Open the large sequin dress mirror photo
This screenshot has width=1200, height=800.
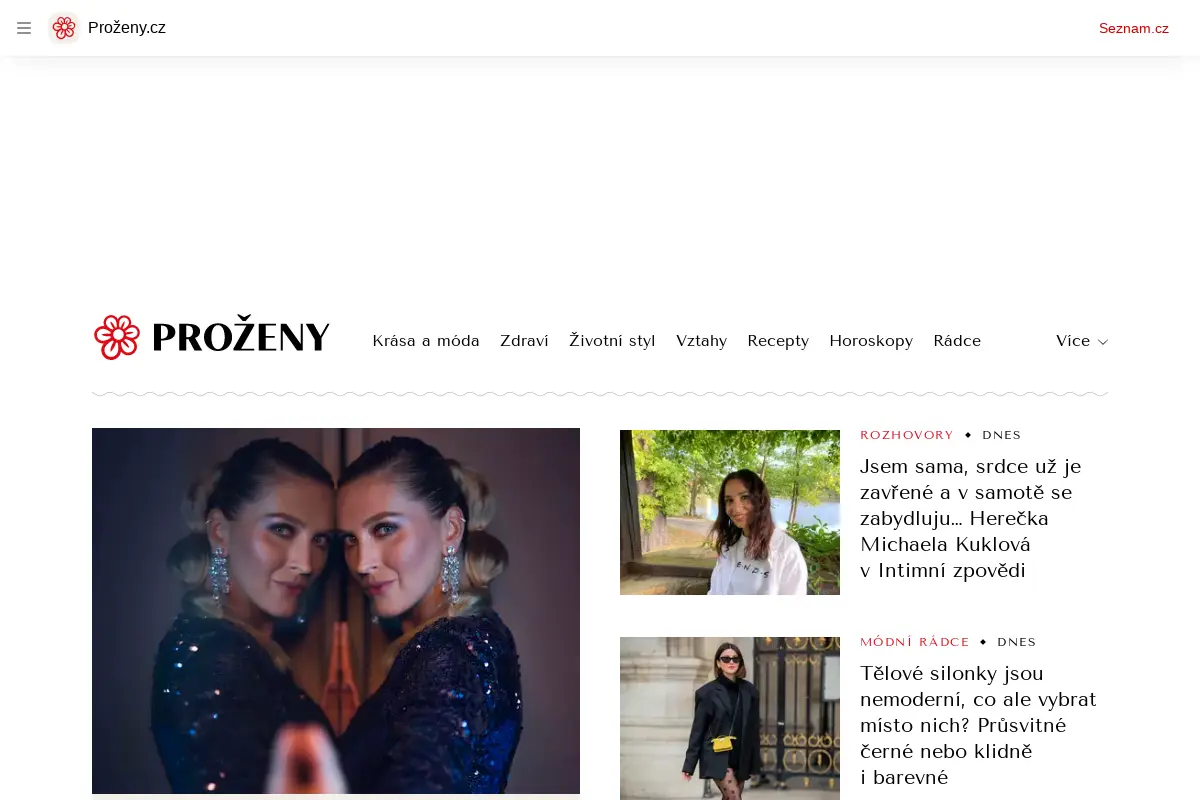pos(336,611)
